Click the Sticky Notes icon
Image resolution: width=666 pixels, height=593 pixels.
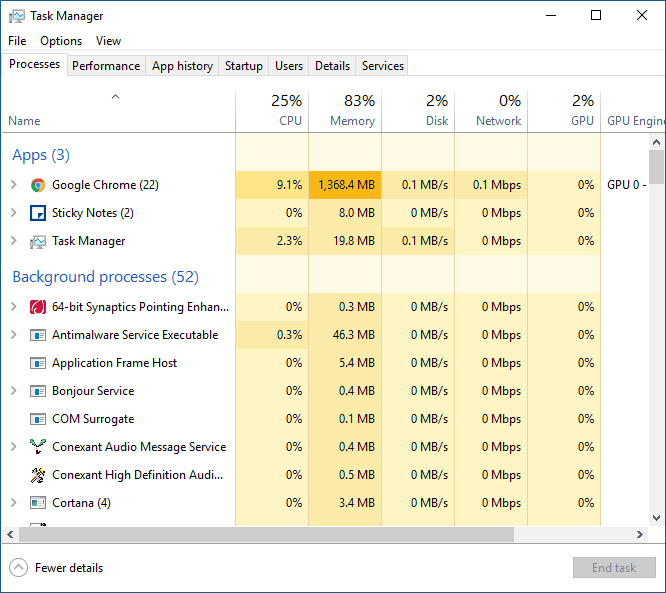[38, 213]
